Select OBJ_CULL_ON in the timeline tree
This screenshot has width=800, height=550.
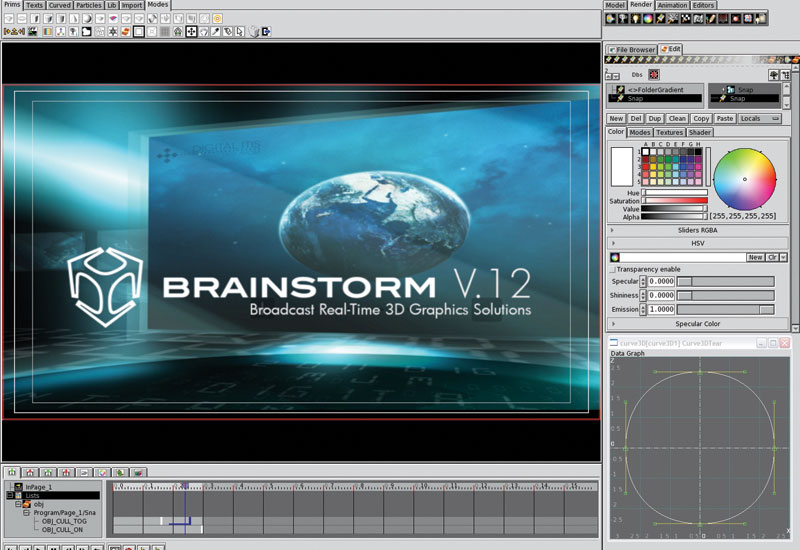point(62,530)
